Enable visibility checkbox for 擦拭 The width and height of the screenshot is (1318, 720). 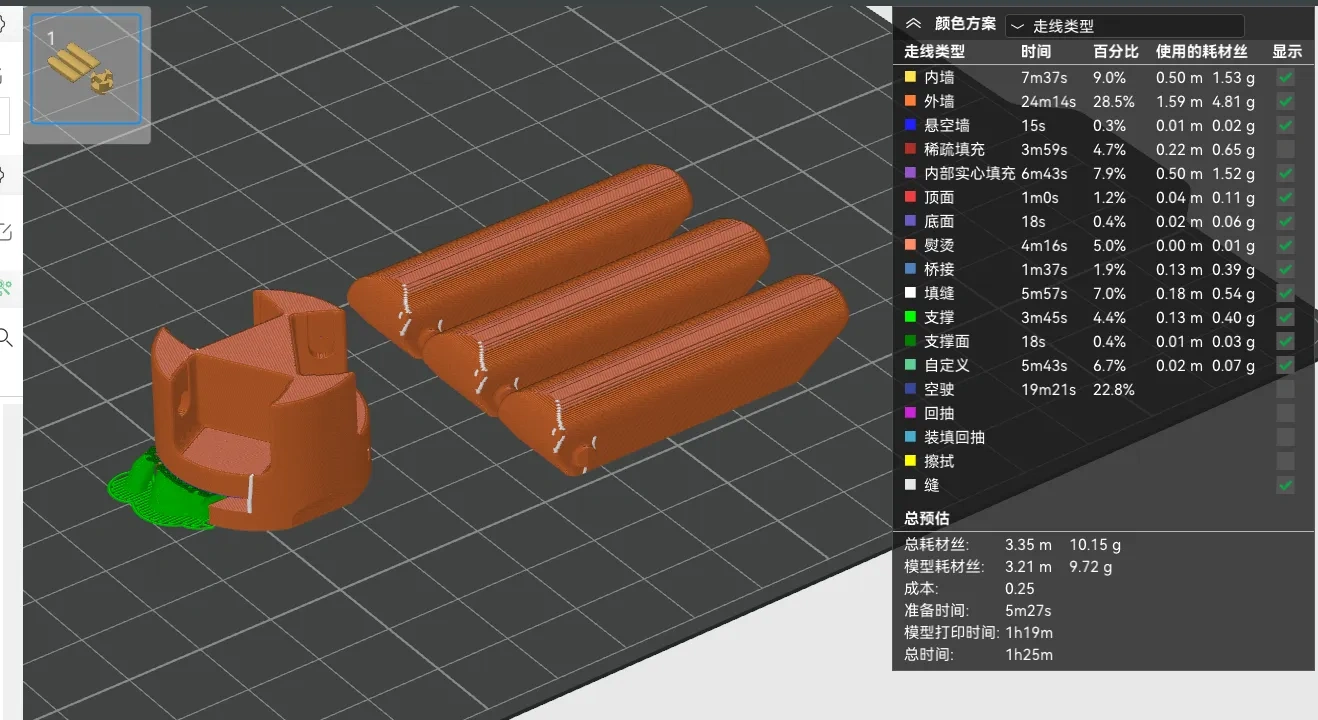click(1286, 461)
